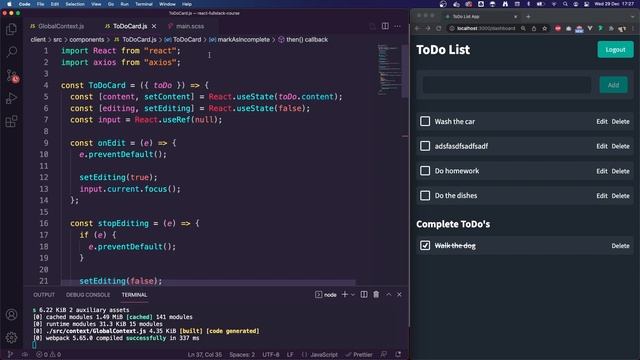640x360 pixels.
Task: Open the 'client' breadcrumb folder
Action: [38, 40]
